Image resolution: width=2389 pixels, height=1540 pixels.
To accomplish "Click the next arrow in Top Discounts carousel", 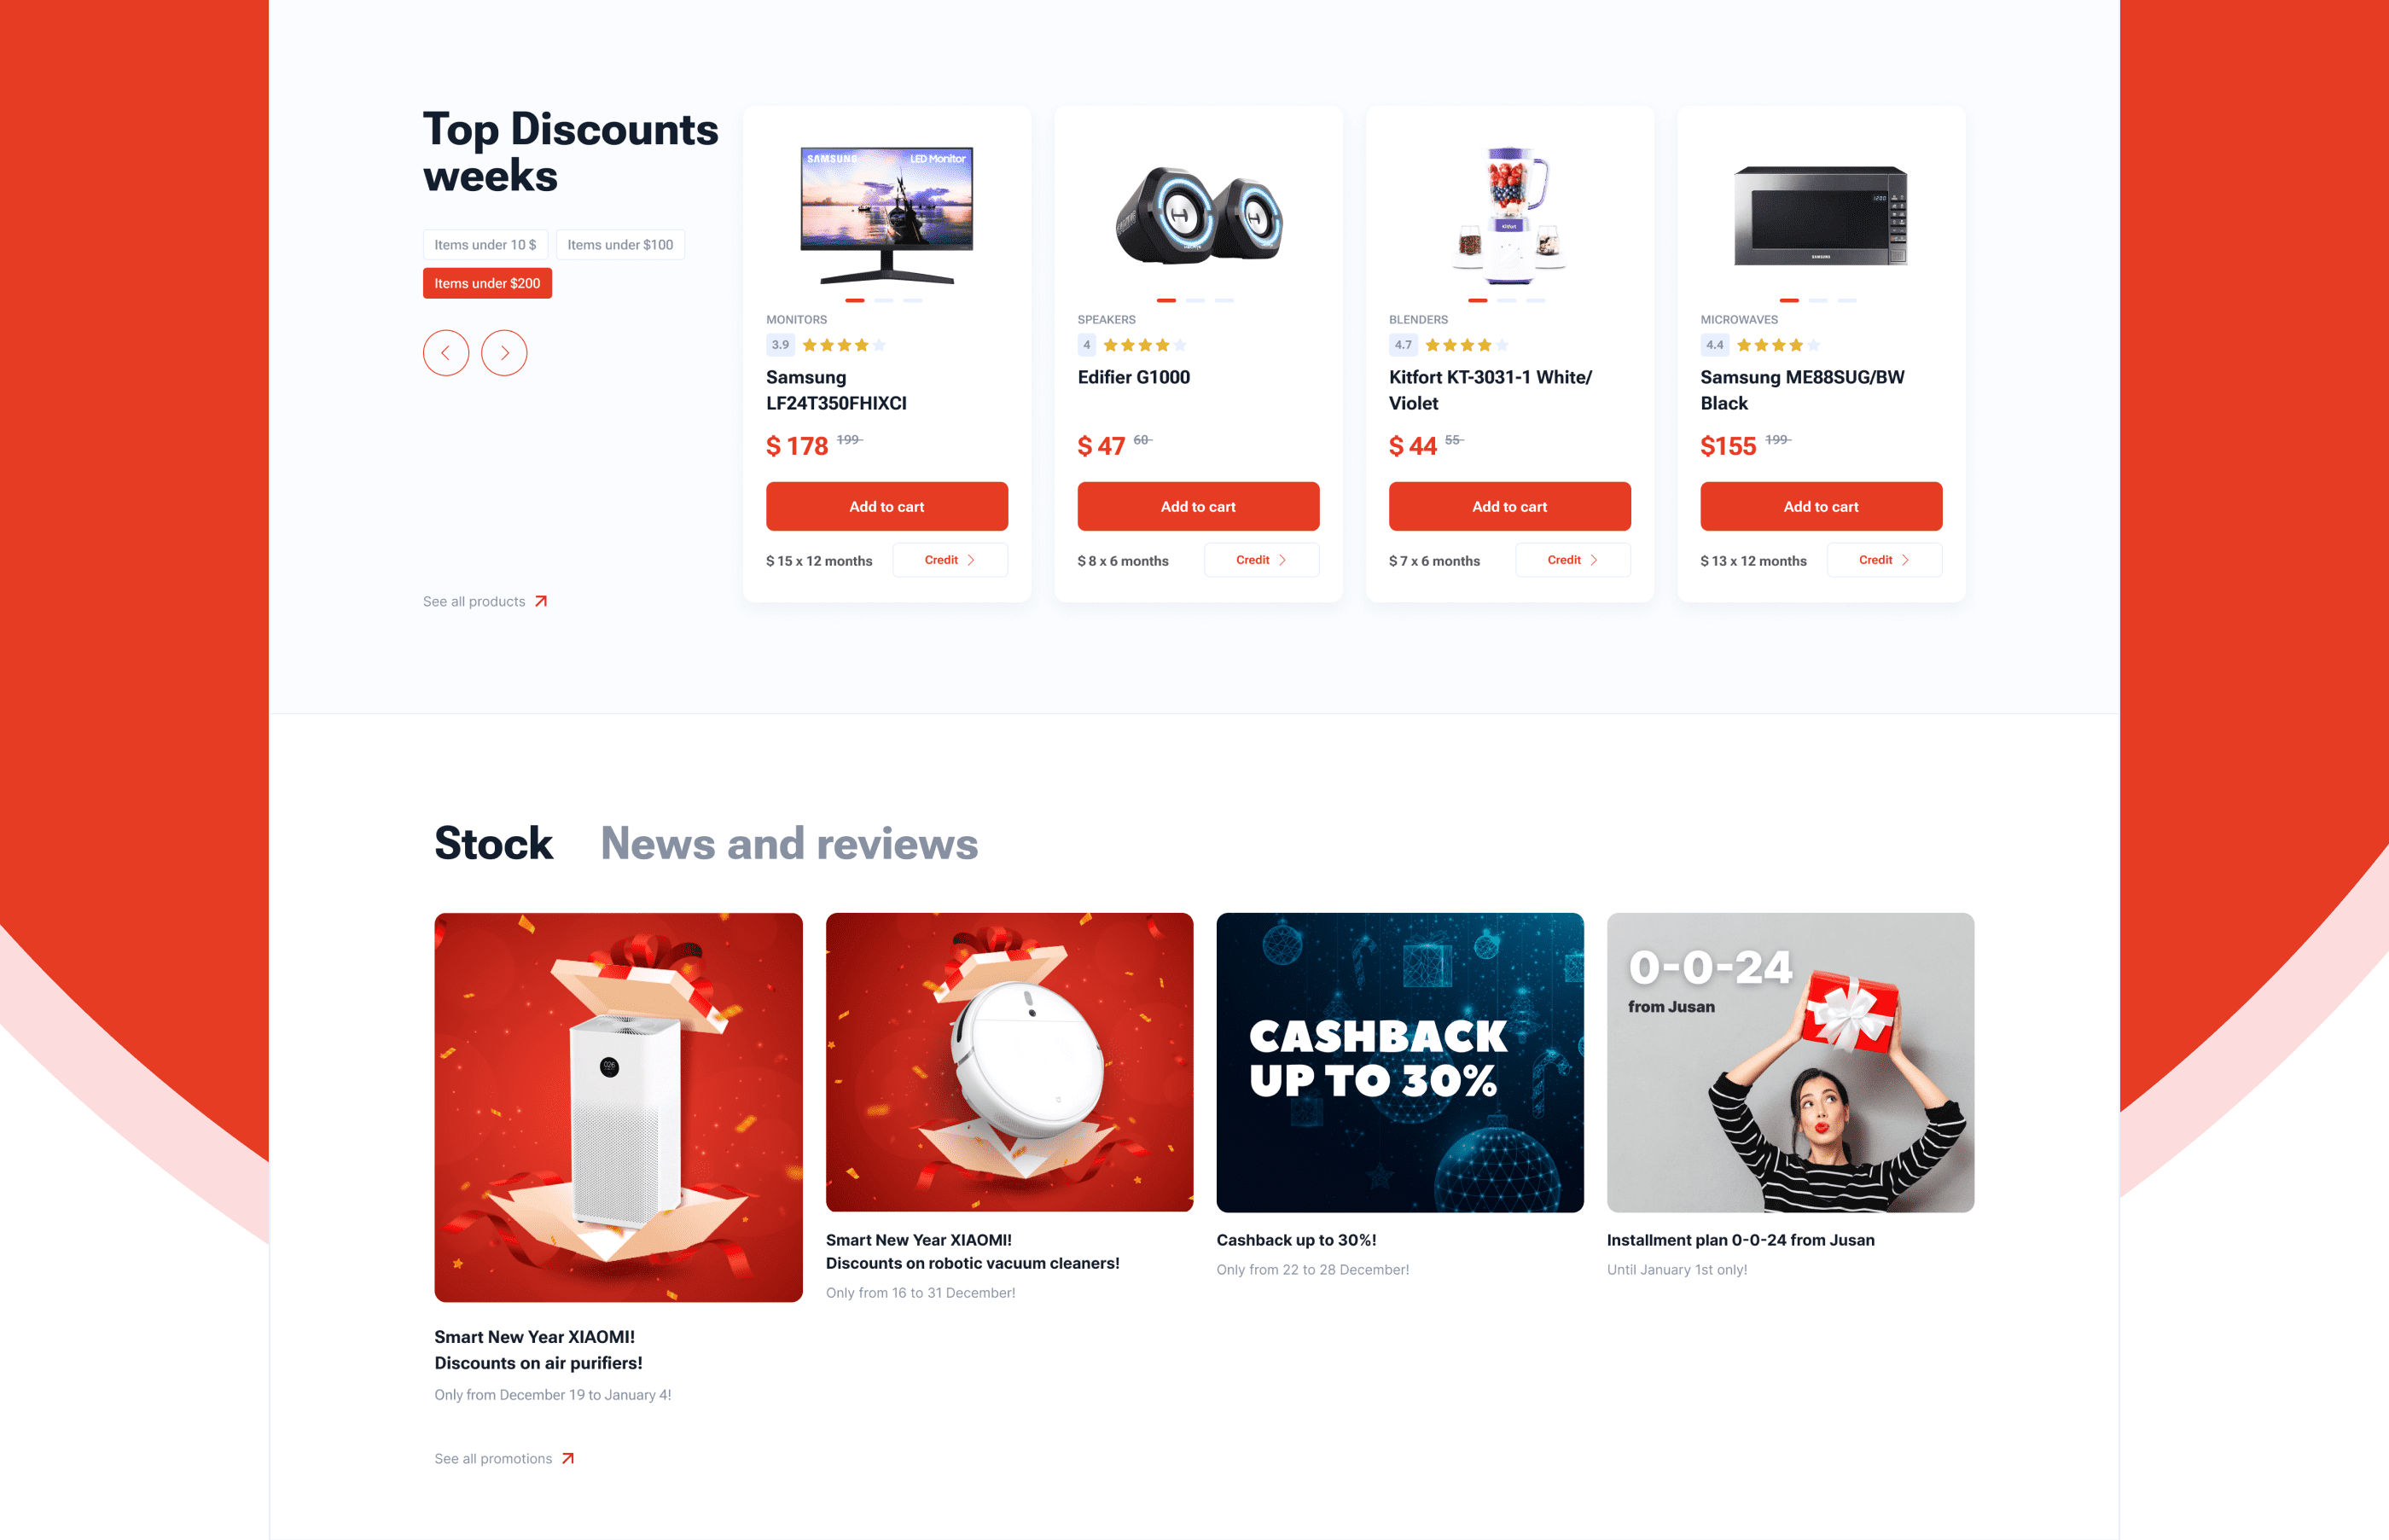I will click(504, 353).
